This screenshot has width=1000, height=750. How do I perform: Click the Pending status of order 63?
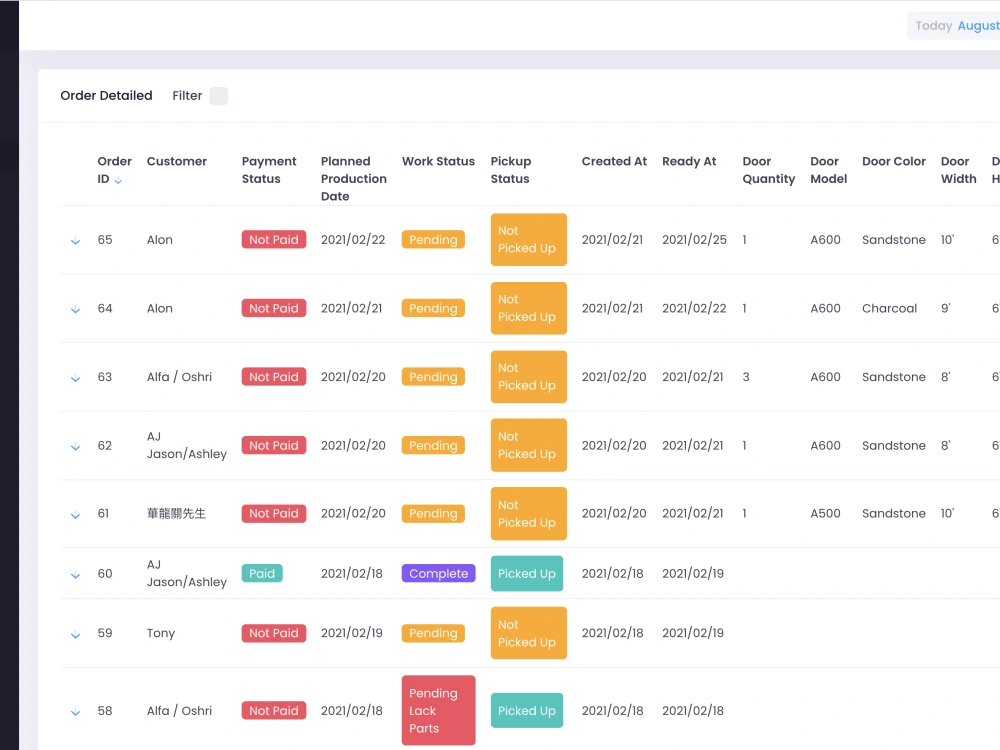tap(433, 377)
